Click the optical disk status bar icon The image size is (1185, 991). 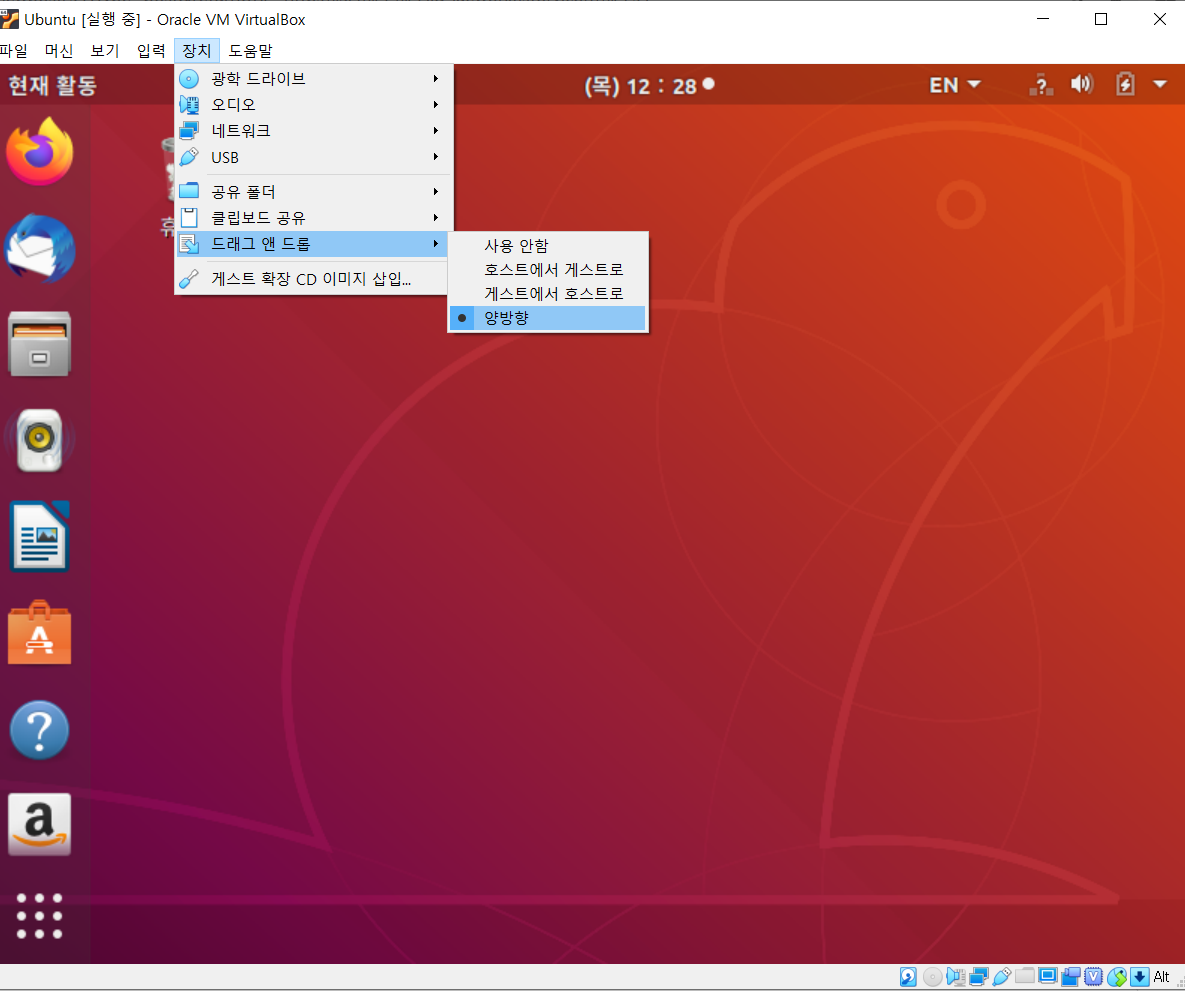click(933, 977)
